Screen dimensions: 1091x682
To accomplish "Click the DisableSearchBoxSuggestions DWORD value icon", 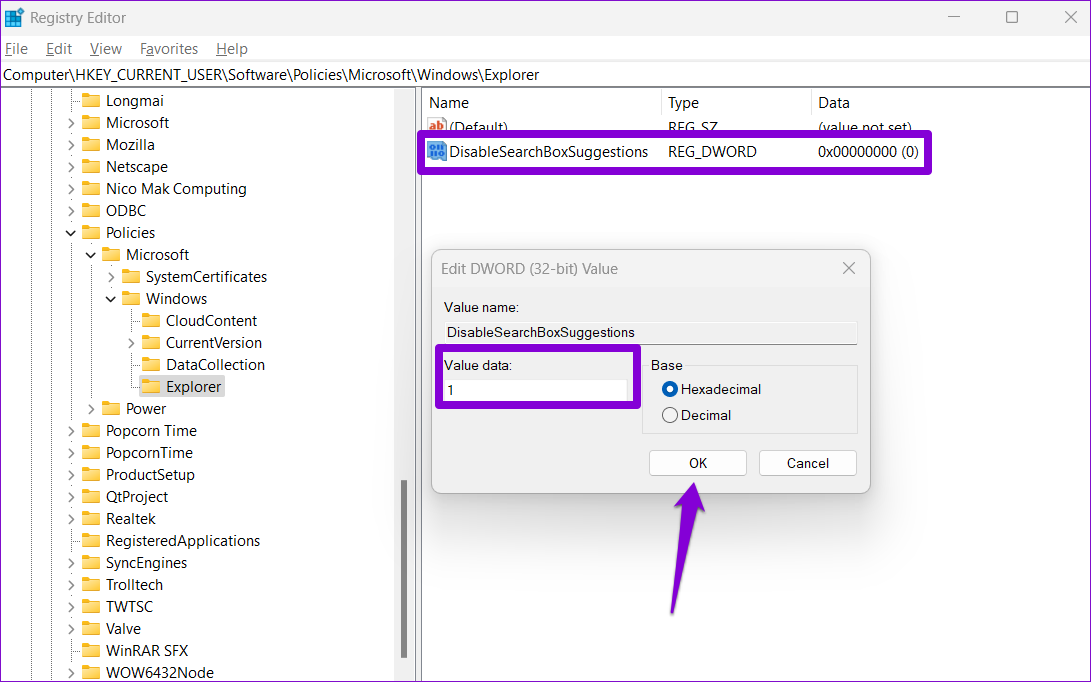I will coord(437,152).
